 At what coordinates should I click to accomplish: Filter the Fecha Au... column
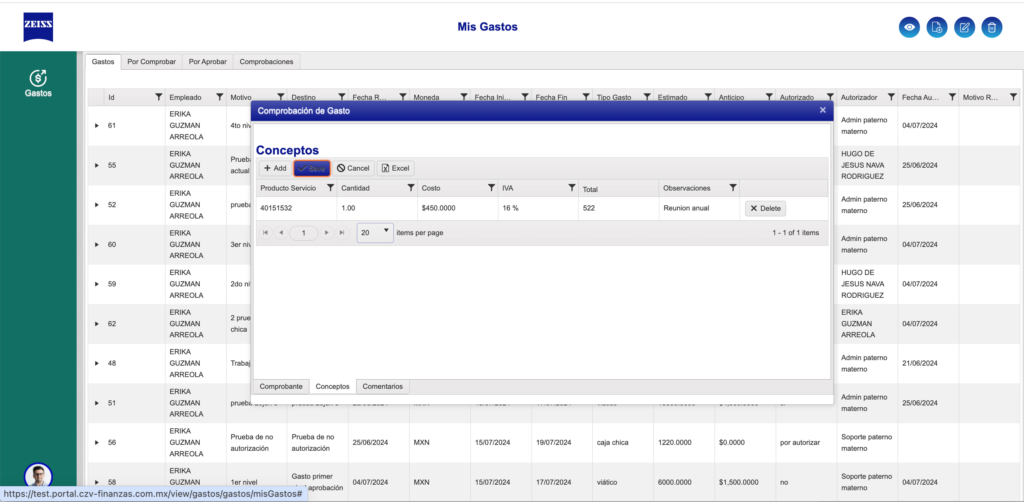[x=952, y=97]
